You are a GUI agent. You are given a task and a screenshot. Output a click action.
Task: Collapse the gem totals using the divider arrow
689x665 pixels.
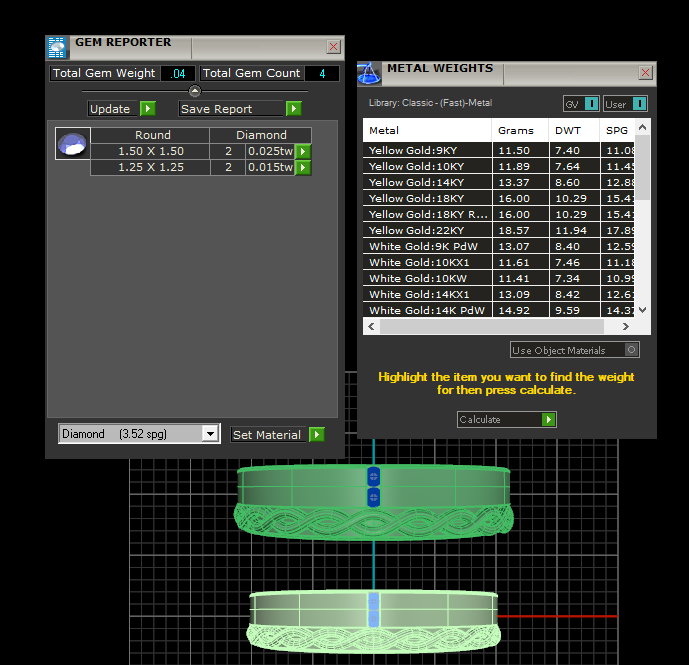(x=195, y=91)
